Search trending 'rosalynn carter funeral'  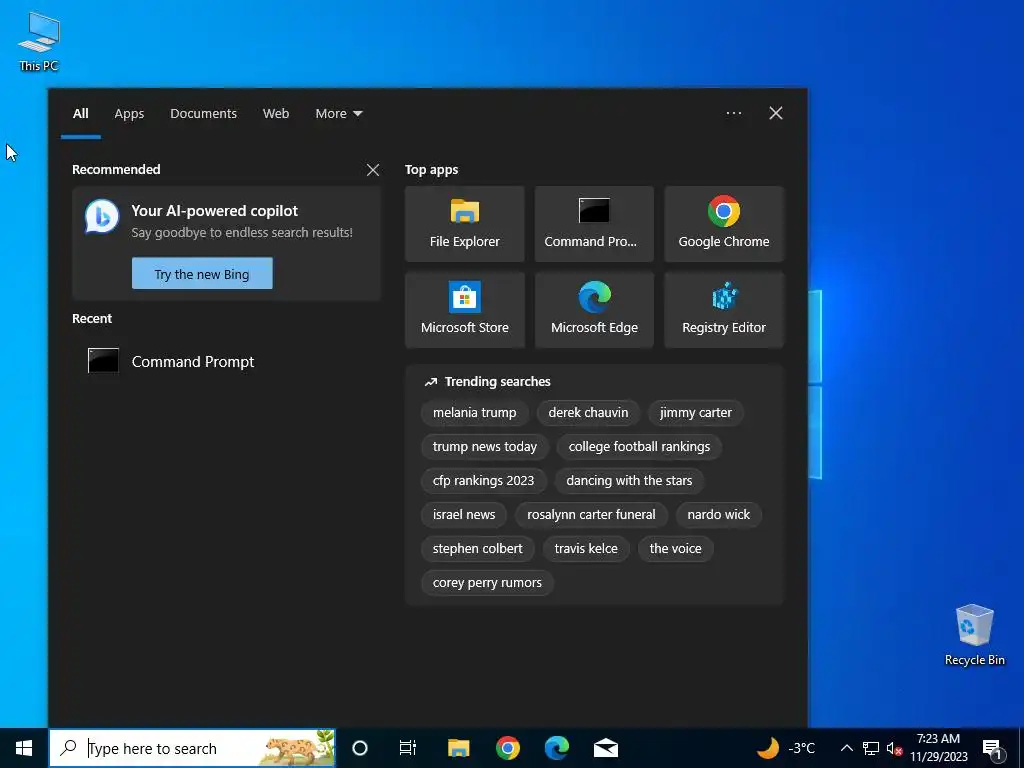pos(591,515)
